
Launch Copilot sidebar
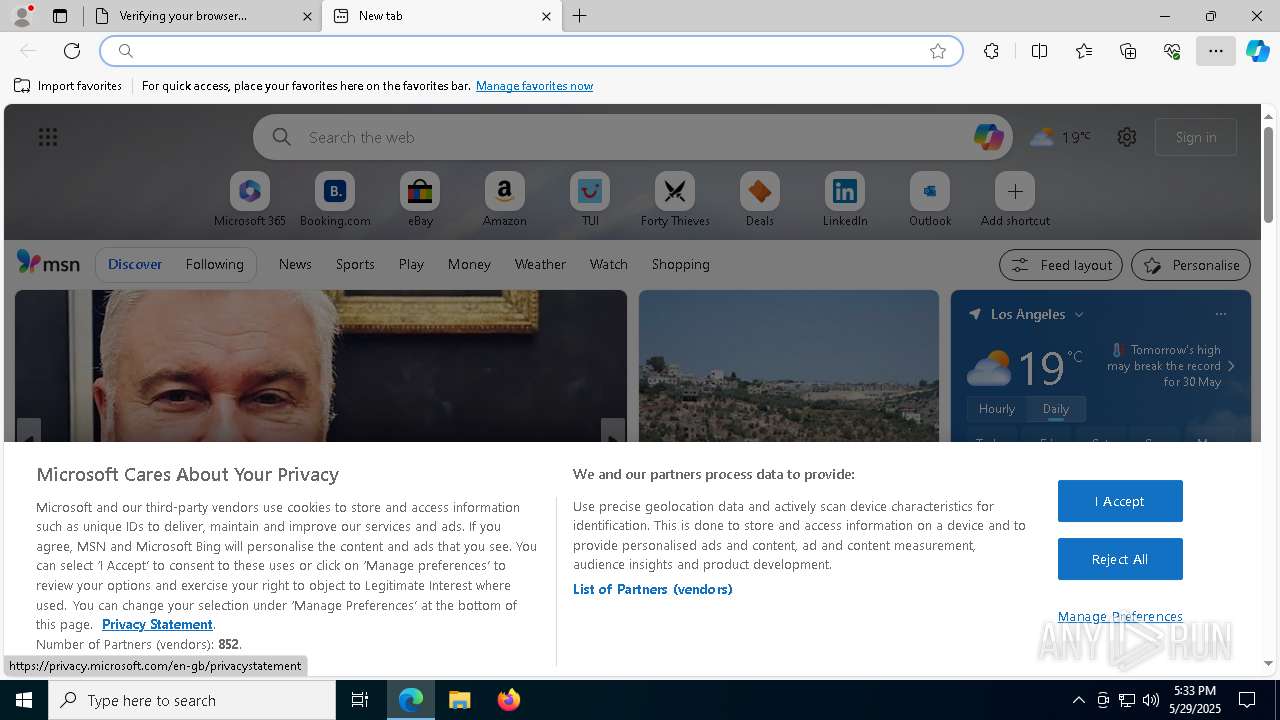click(x=1258, y=51)
